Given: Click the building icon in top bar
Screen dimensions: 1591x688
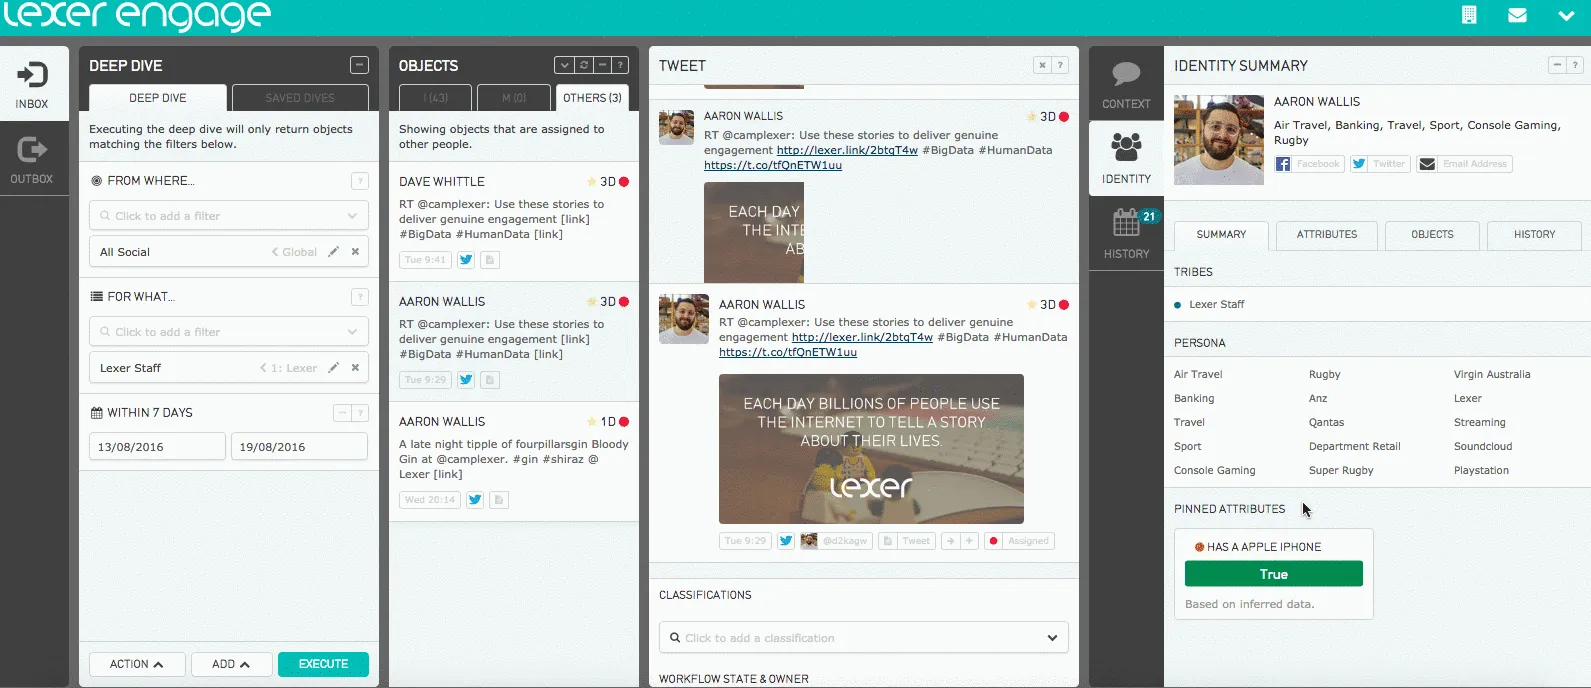Looking at the screenshot, I should [x=1469, y=15].
